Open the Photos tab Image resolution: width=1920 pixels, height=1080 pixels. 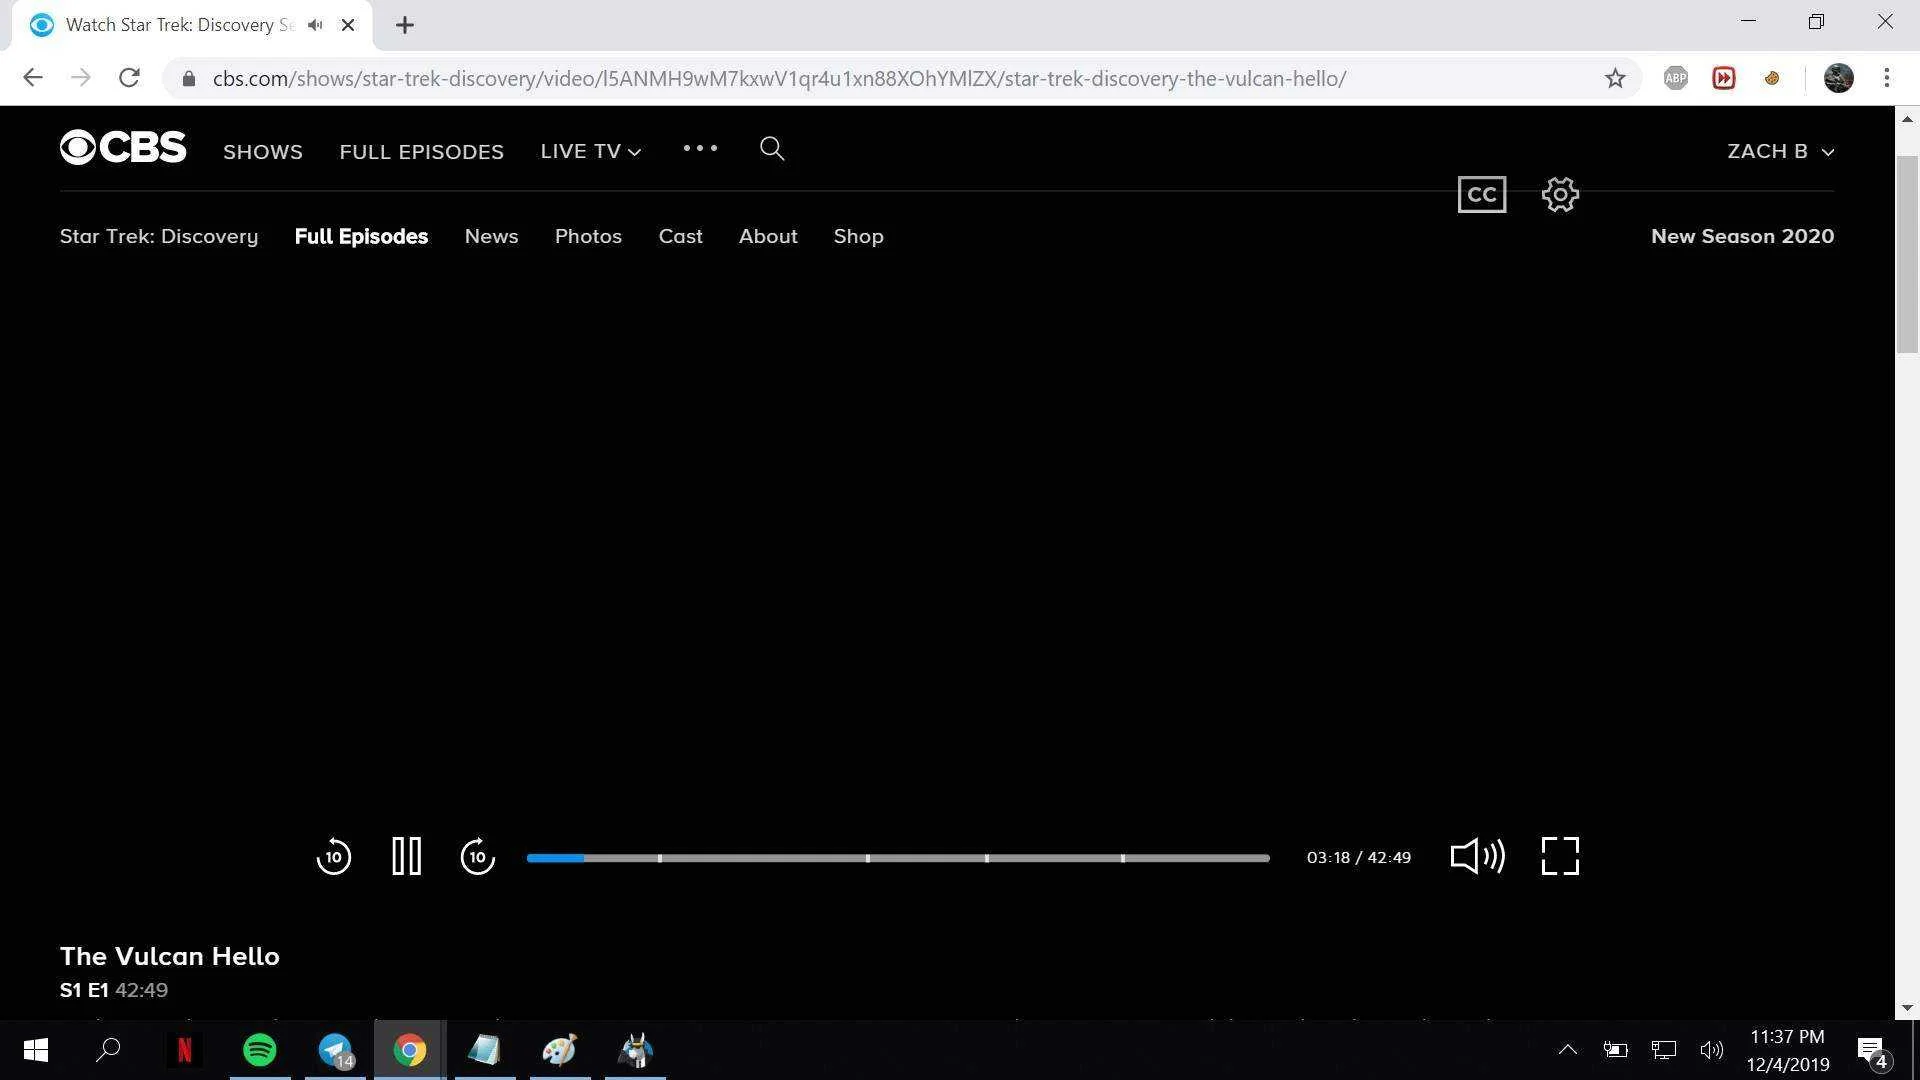point(588,237)
